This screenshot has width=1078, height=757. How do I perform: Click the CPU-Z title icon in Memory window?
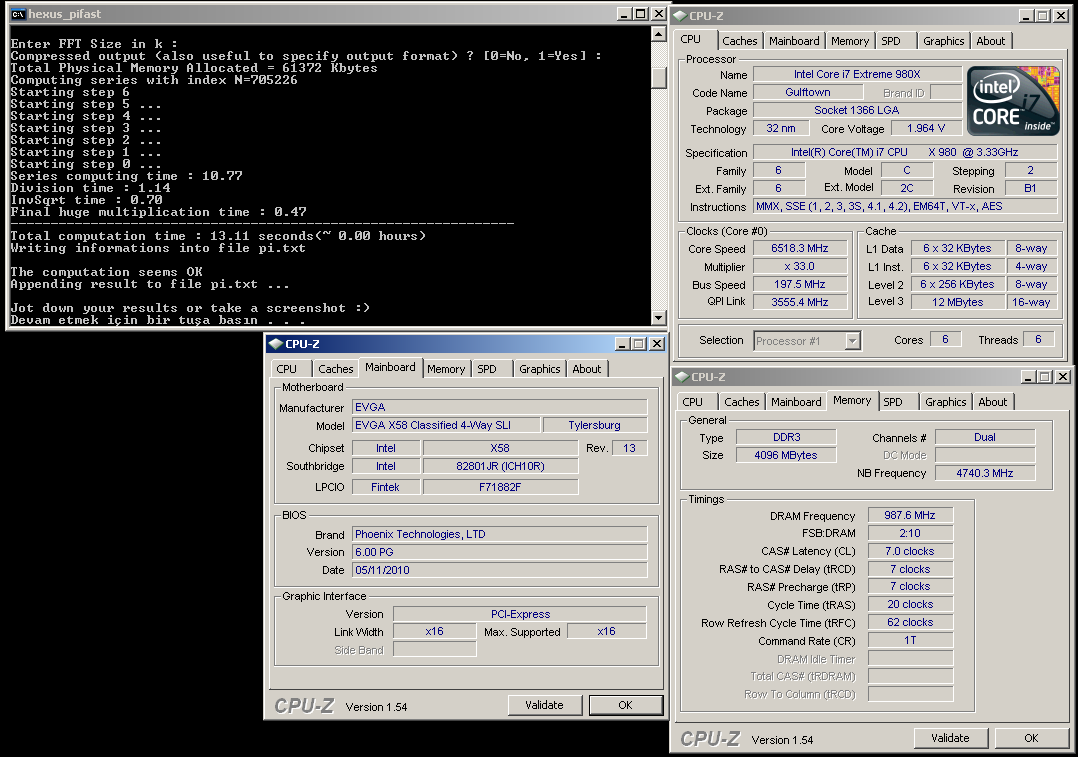682,377
